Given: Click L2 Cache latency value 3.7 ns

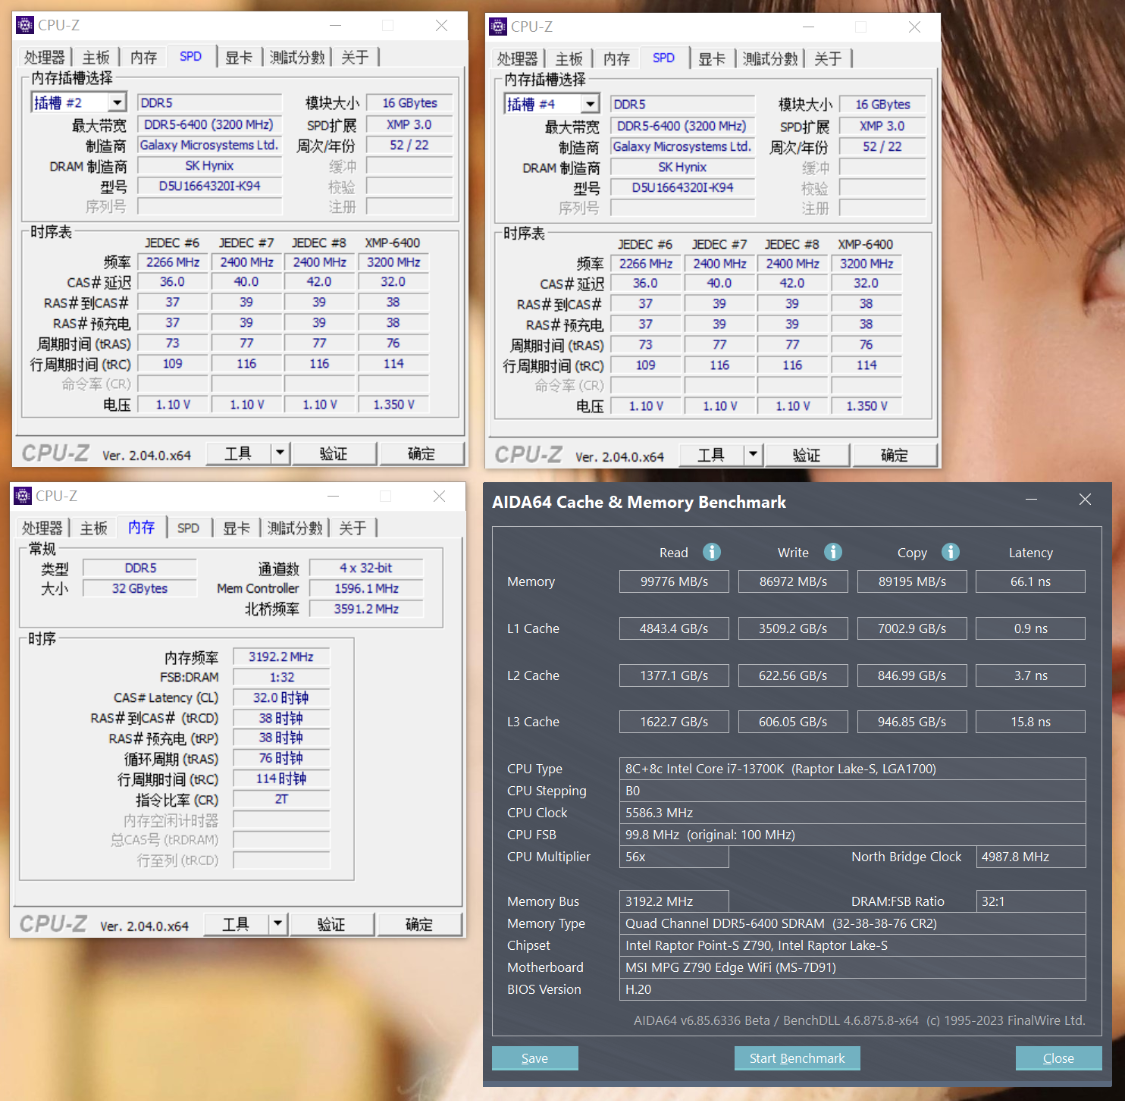Looking at the screenshot, I should coord(1030,675).
